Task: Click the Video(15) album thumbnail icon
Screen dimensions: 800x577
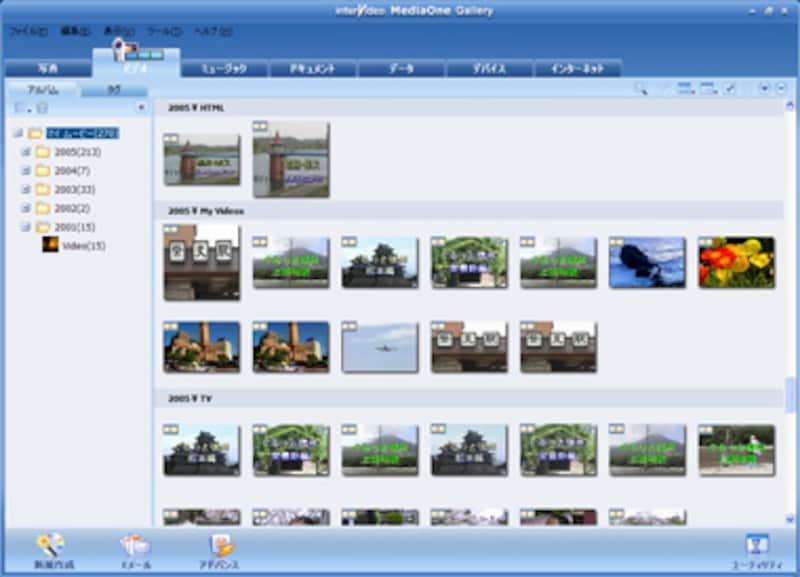Action: [x=50, y=245]
